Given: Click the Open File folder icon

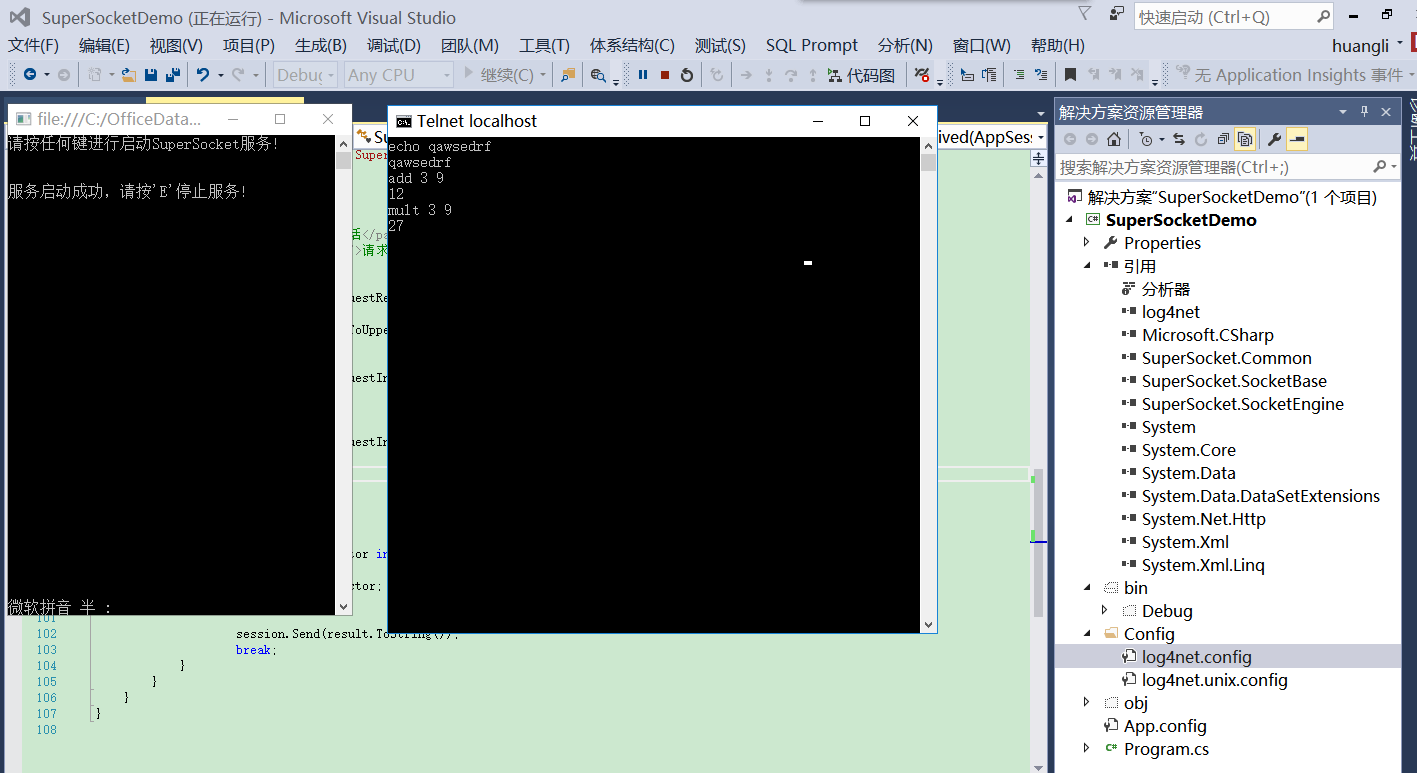Looking at the screenshot, I should 129,75.
